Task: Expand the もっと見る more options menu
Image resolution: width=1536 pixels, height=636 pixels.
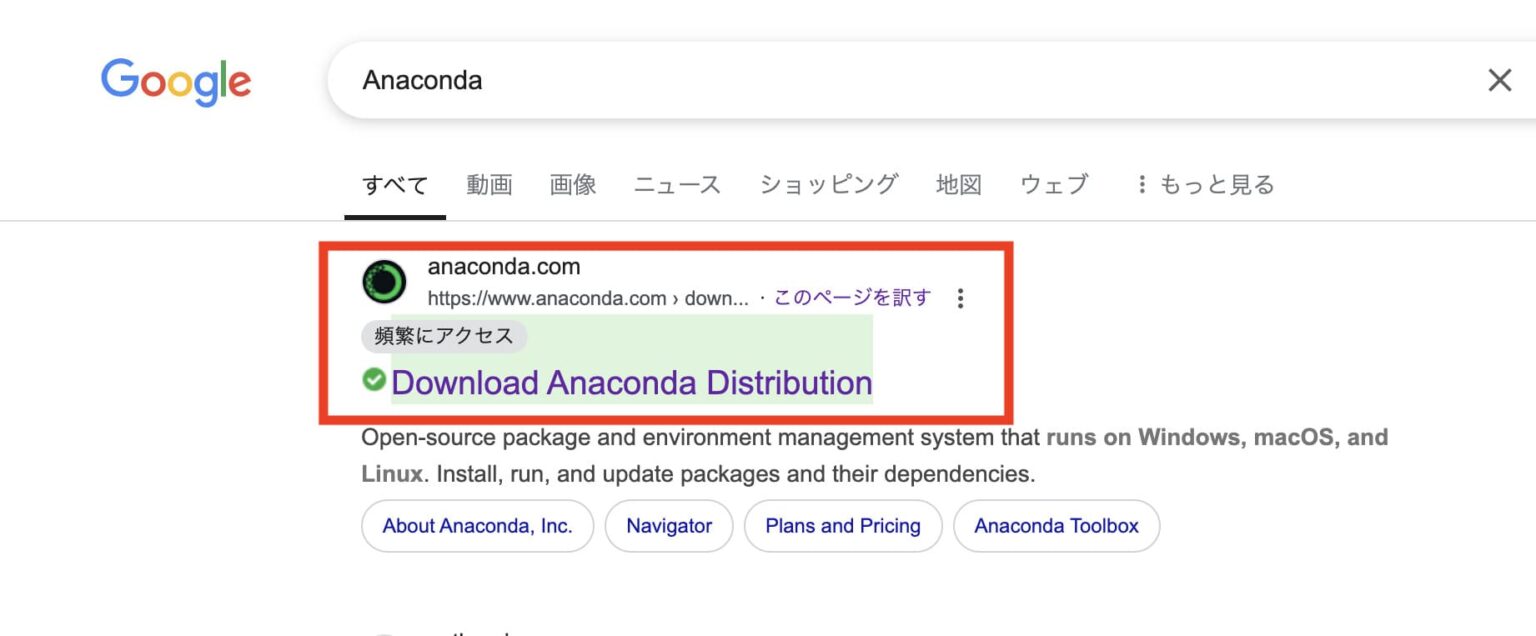Action: (x=1205, y=184)
